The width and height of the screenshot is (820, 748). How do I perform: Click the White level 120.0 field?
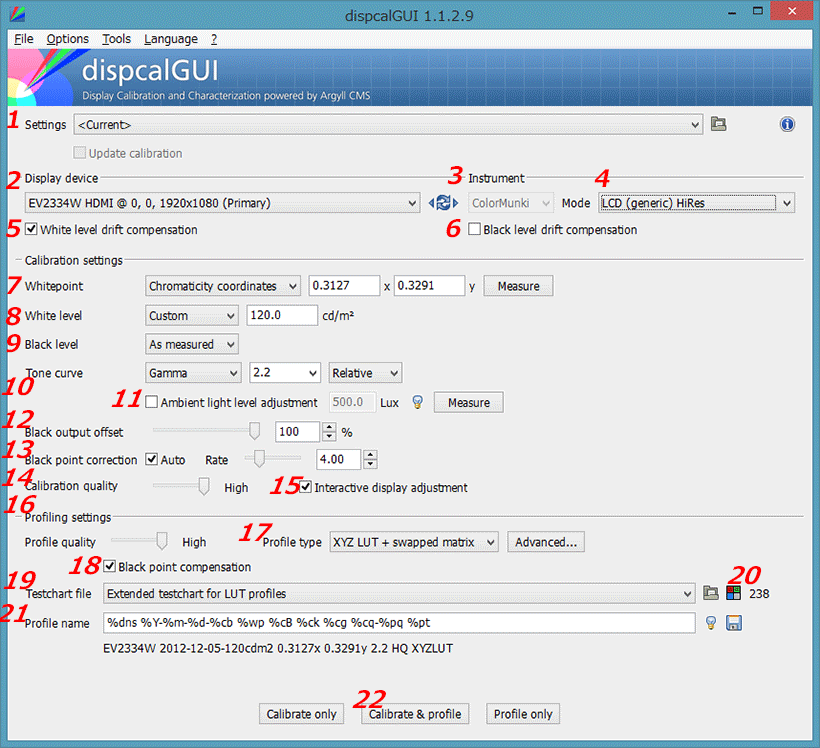[282, 315]
